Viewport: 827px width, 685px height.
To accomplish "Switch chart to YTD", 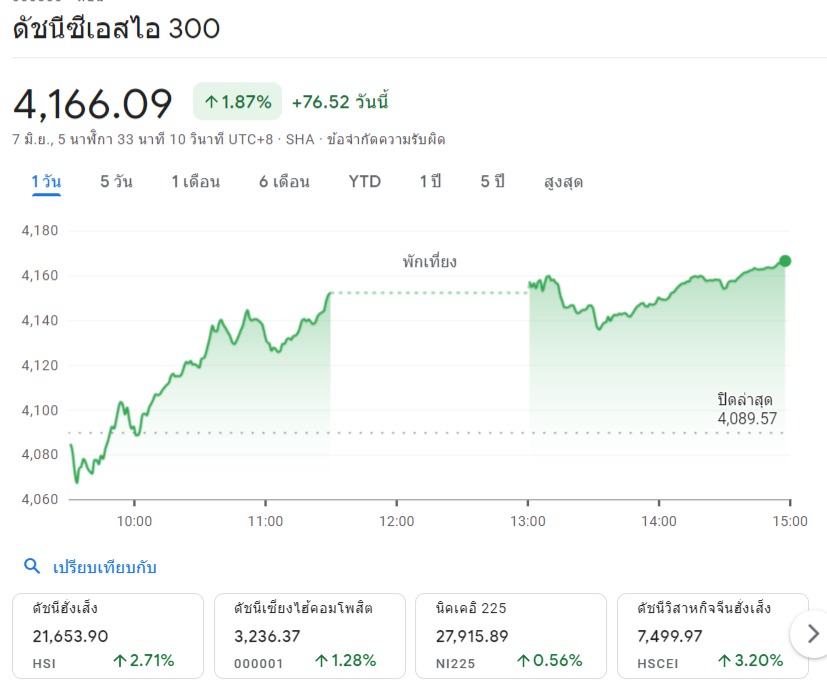I will click(x=364, y=181).
